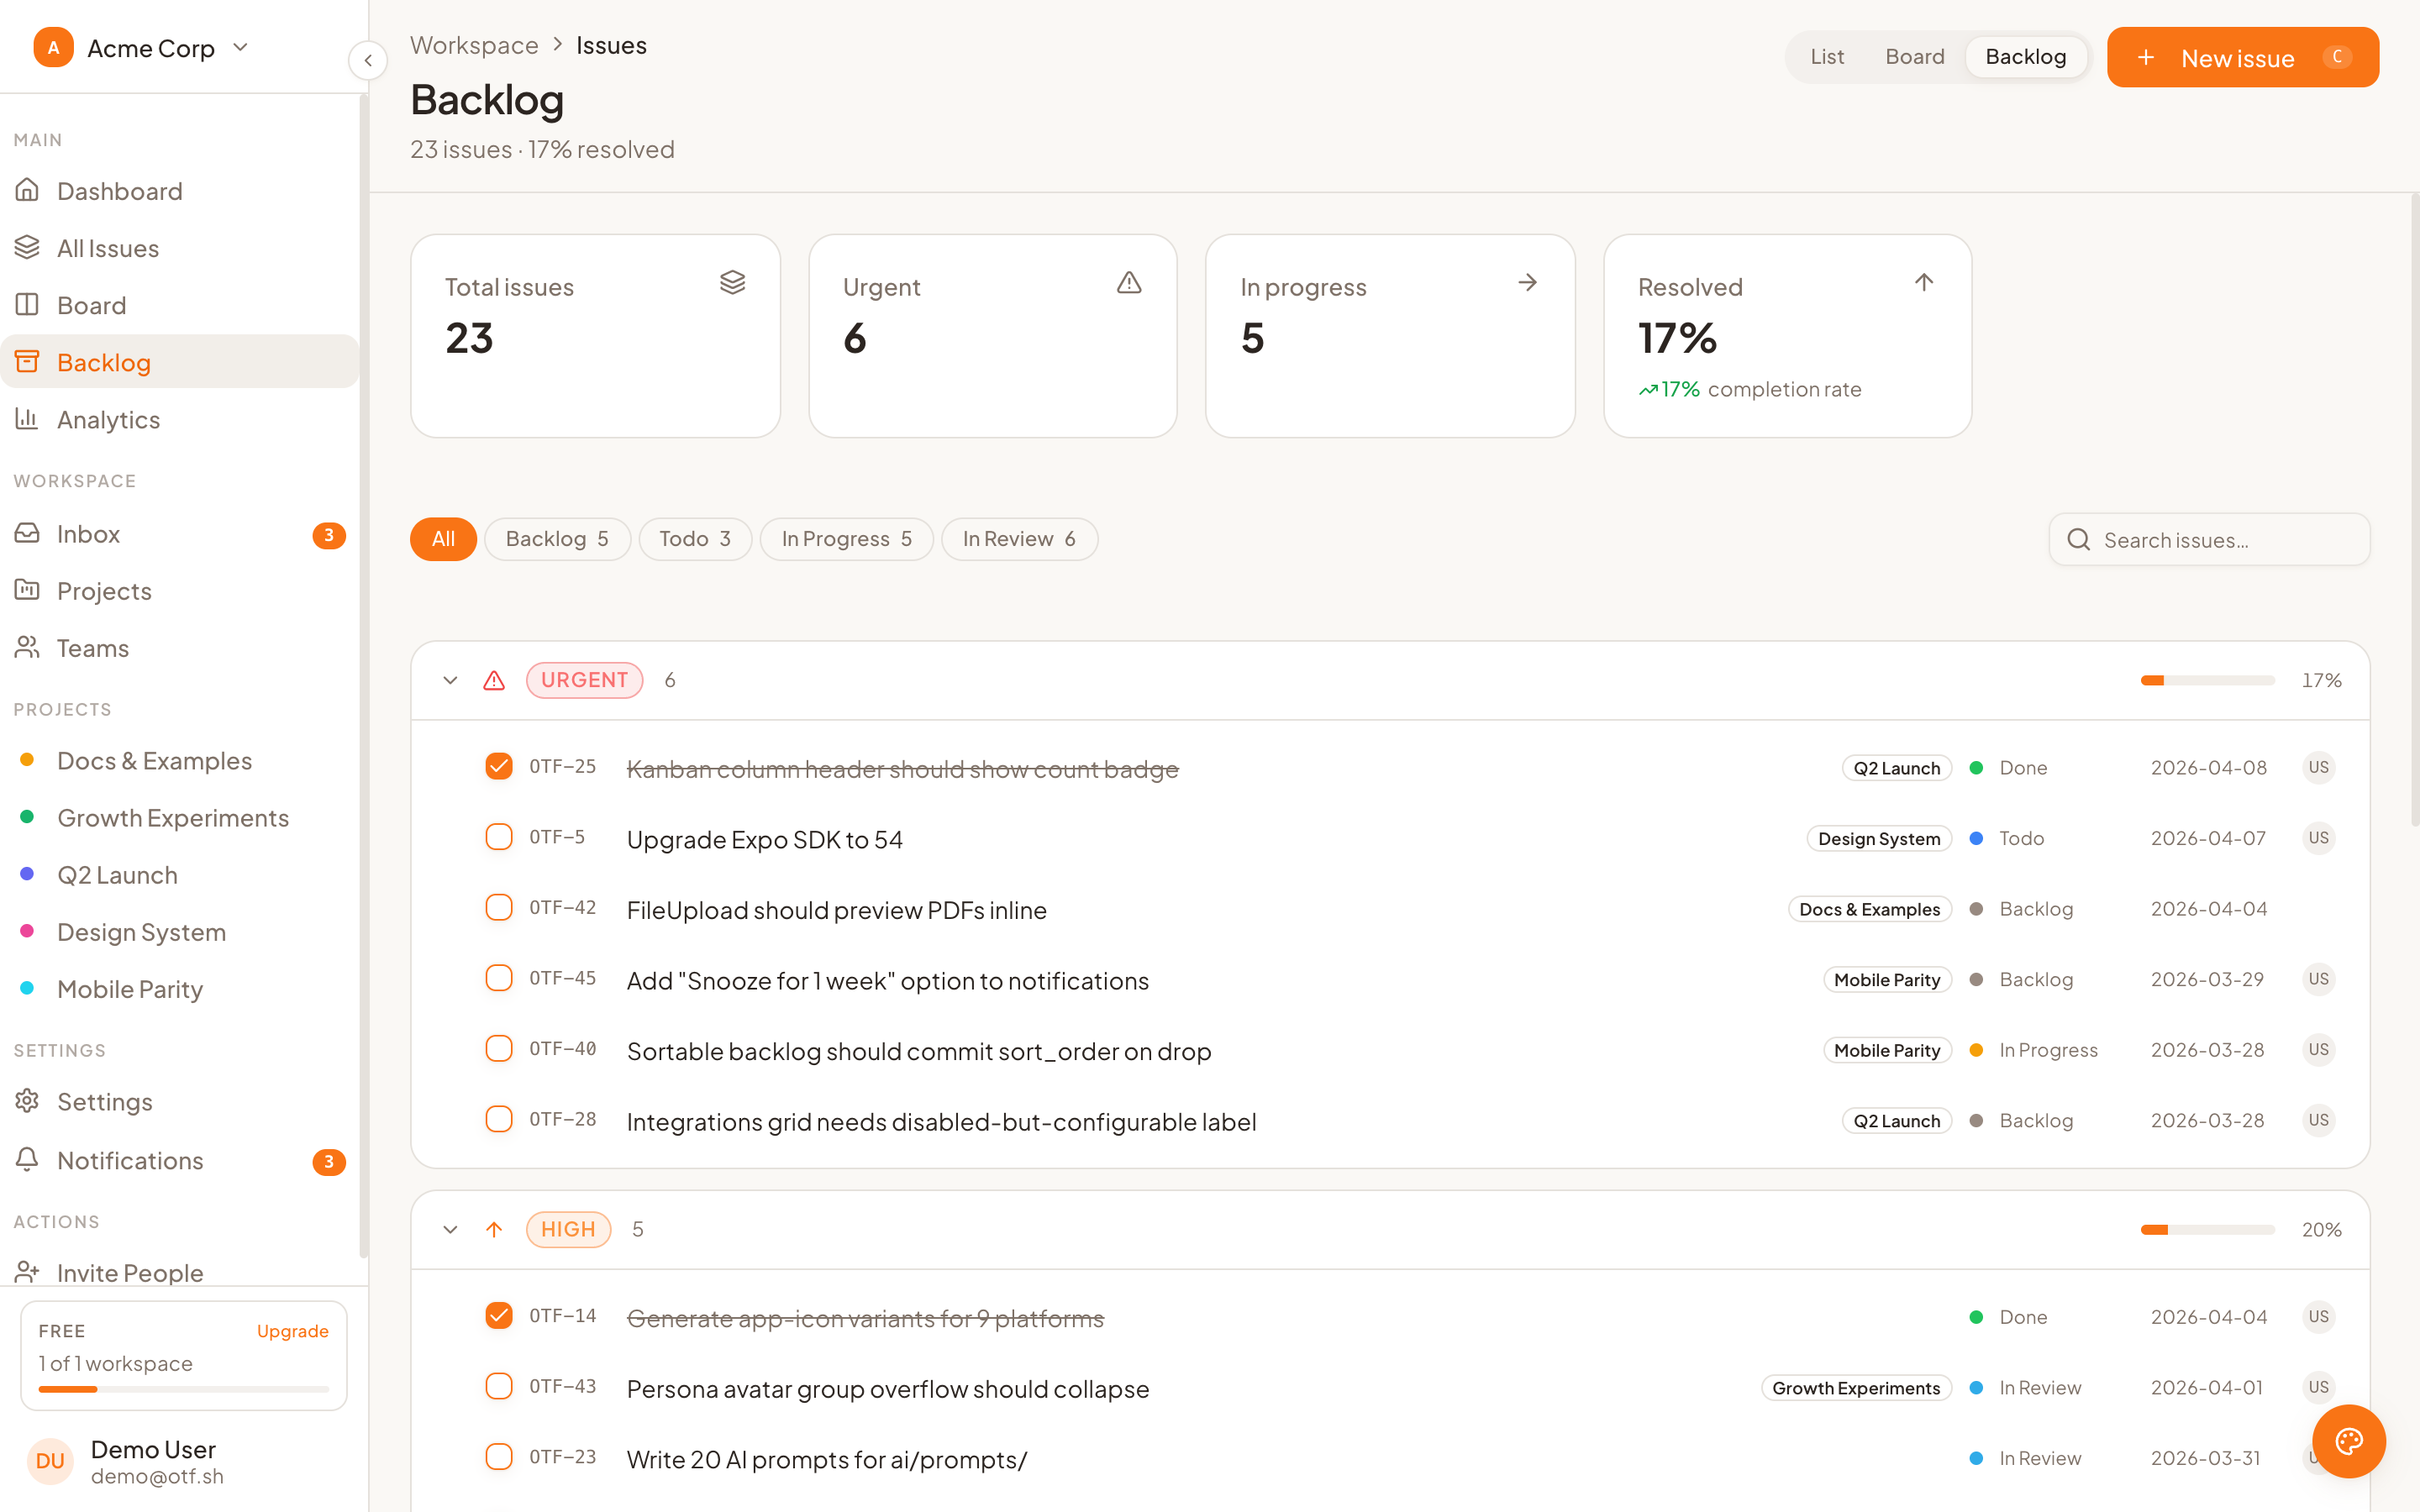
Task: Check the OTF-5 Upgrade Expo SDK checkbox
Action: point(499,836)
